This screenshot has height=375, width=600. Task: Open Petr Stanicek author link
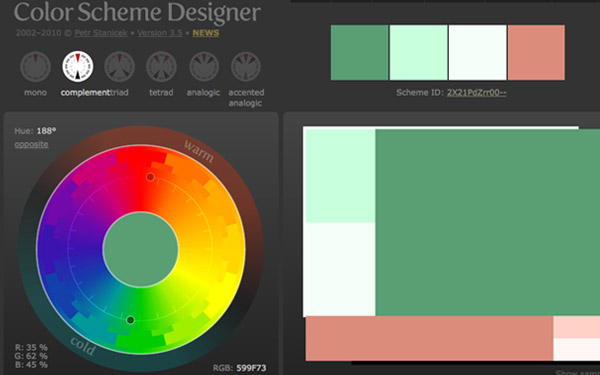pyautogui.click(x=101, y=33)
